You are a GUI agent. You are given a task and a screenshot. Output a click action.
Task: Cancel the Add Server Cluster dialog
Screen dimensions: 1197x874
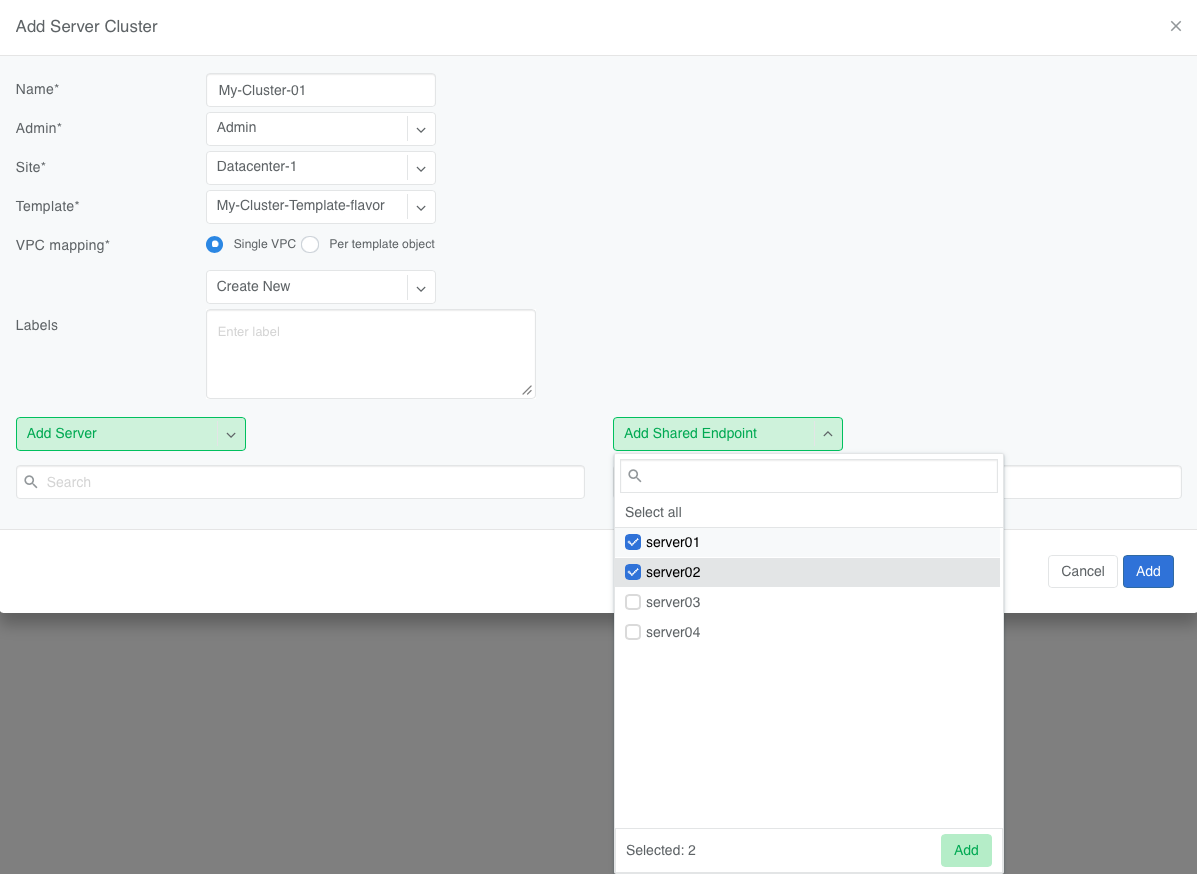click(x=1082, y=571)
